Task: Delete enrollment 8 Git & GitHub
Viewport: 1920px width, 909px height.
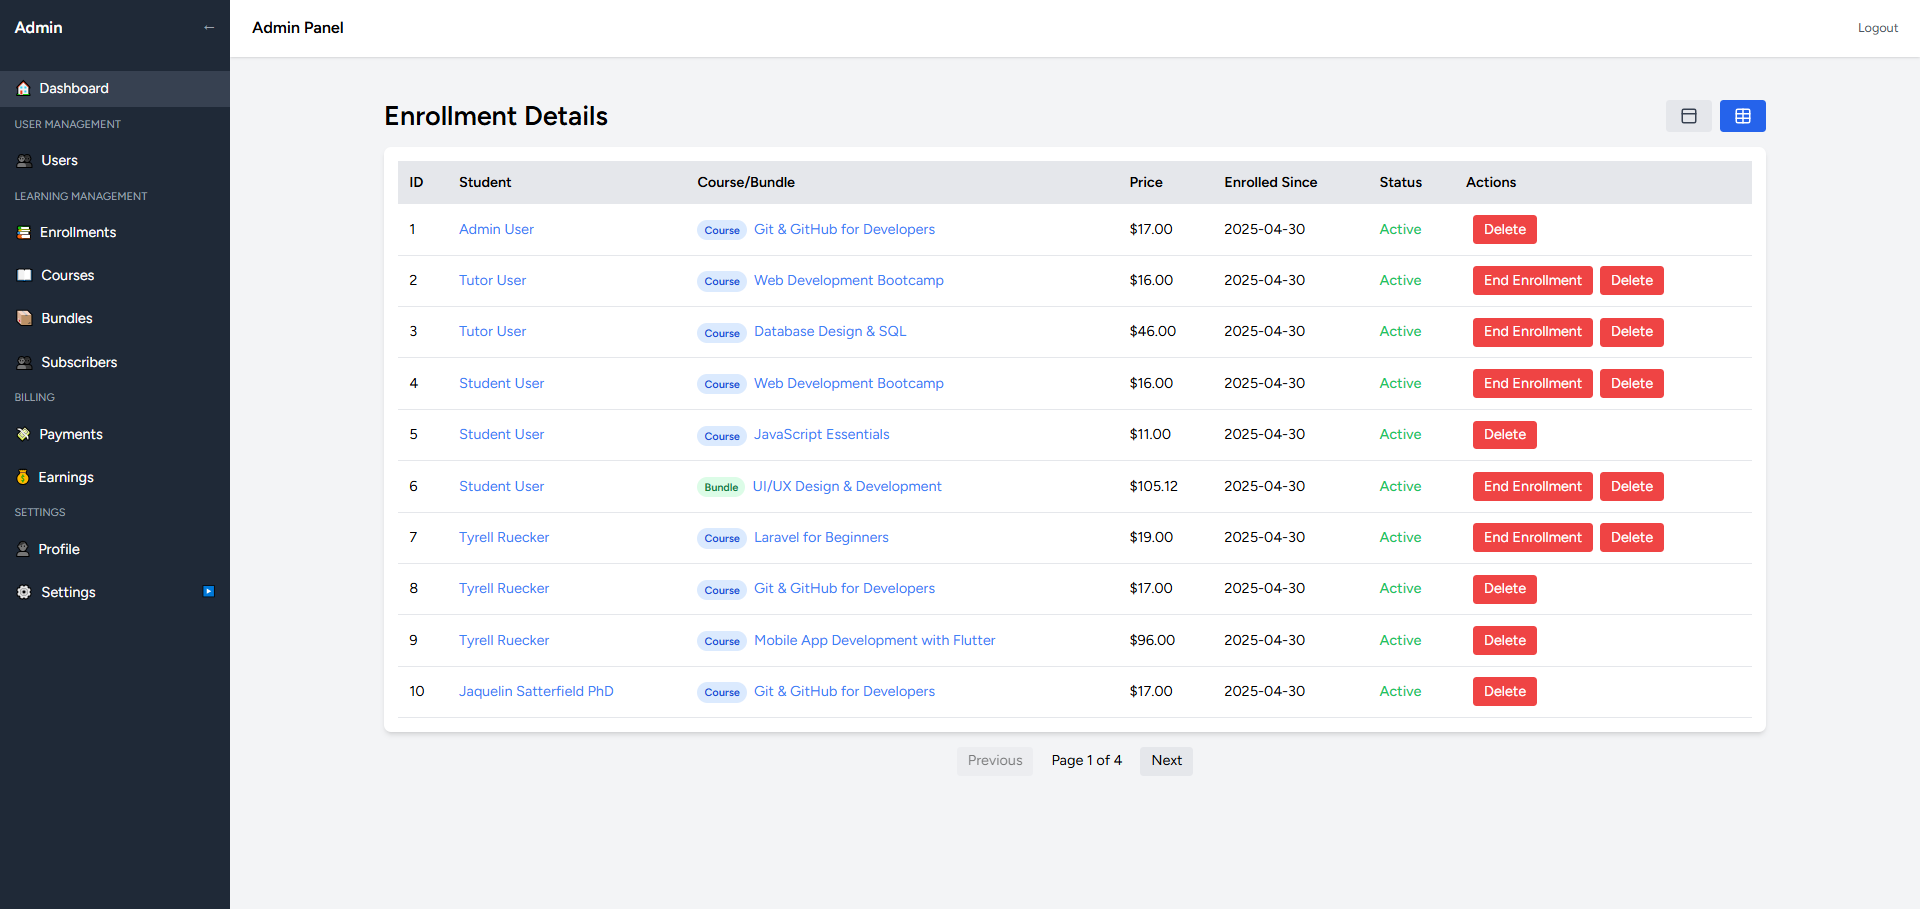Action: click(x=1504, y=589)
